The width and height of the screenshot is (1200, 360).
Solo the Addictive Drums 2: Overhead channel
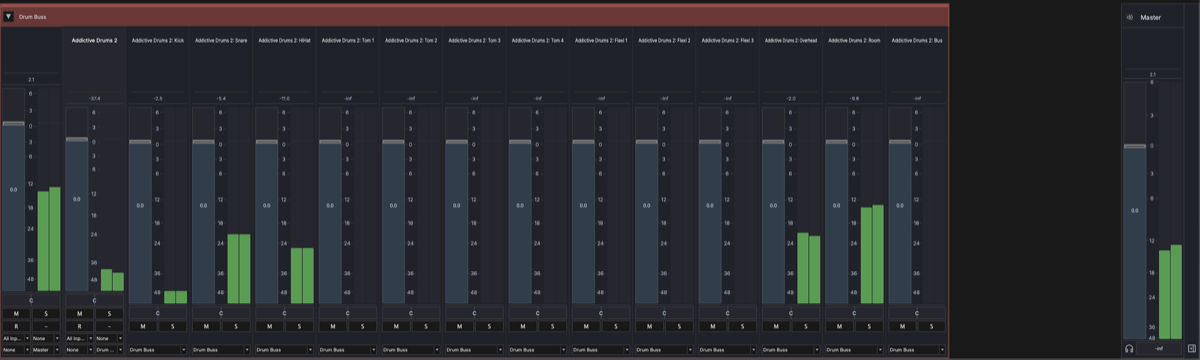[807, 326]
